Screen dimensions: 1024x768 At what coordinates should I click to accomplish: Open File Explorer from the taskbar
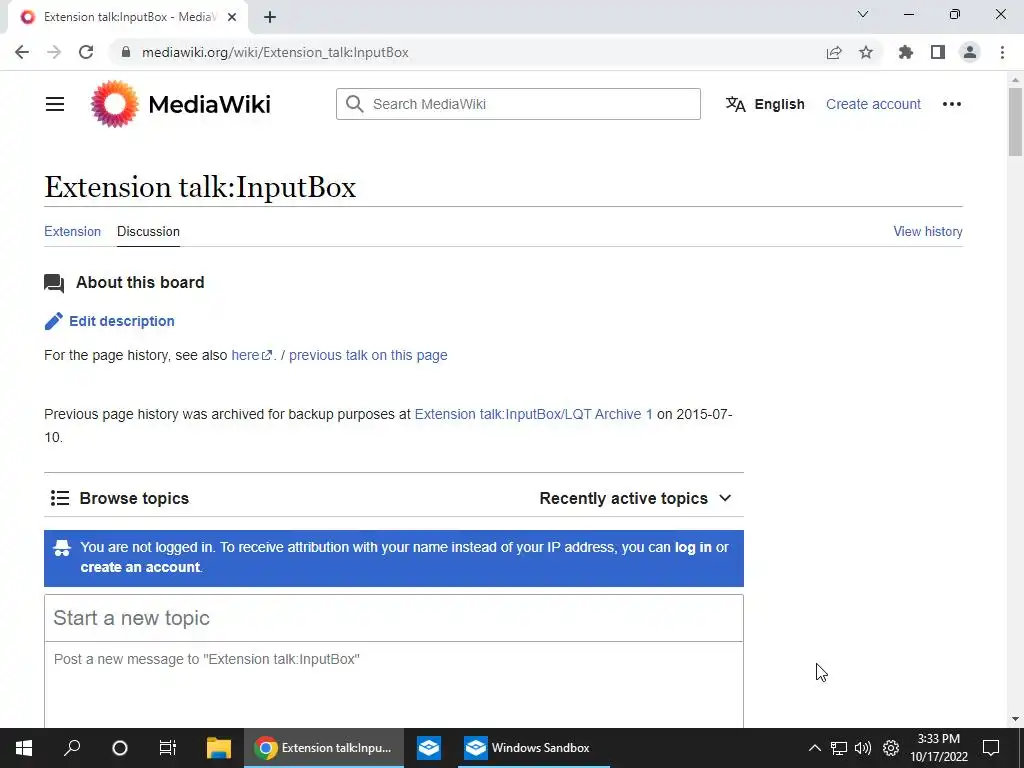click(x=219, y=748)
